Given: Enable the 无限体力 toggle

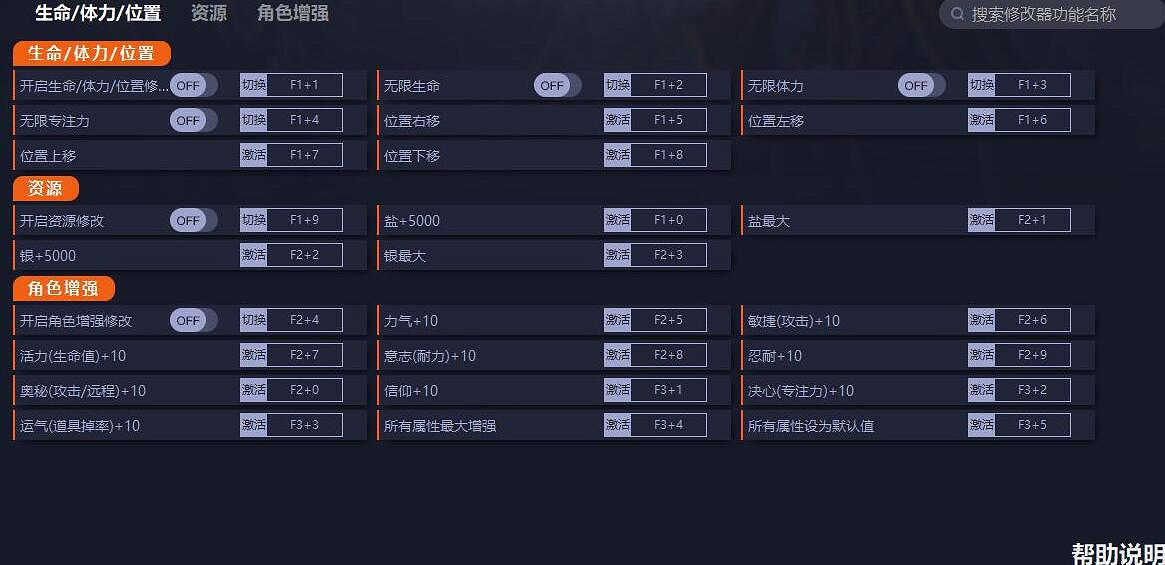Looking at the screenshot, I should (x=921, y=85).
